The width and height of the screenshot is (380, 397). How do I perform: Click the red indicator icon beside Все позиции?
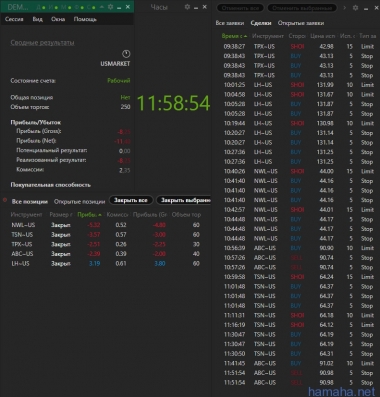[x=5, y=200]
